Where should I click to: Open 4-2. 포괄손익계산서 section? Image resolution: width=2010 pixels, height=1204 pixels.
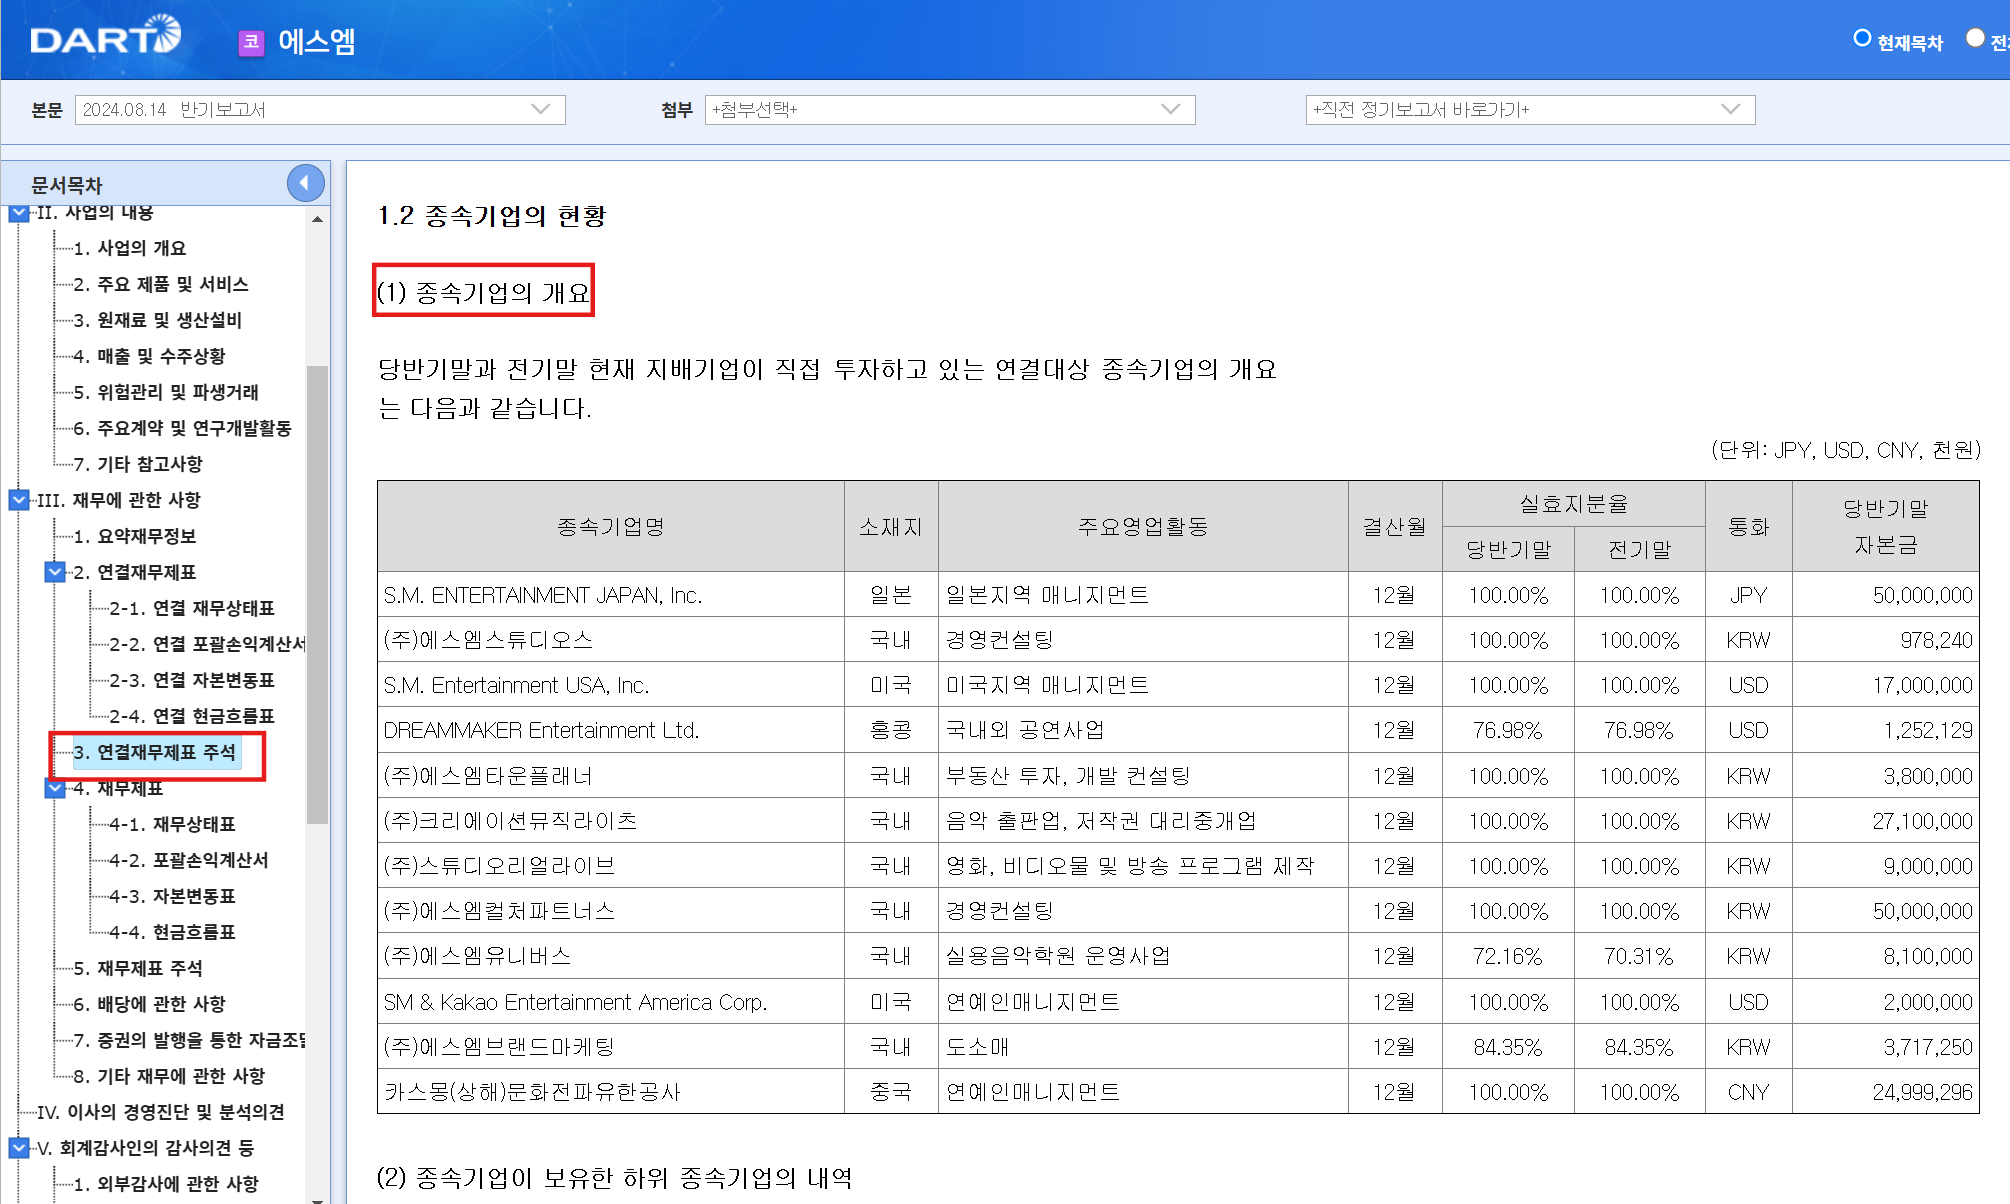point(189,860)
